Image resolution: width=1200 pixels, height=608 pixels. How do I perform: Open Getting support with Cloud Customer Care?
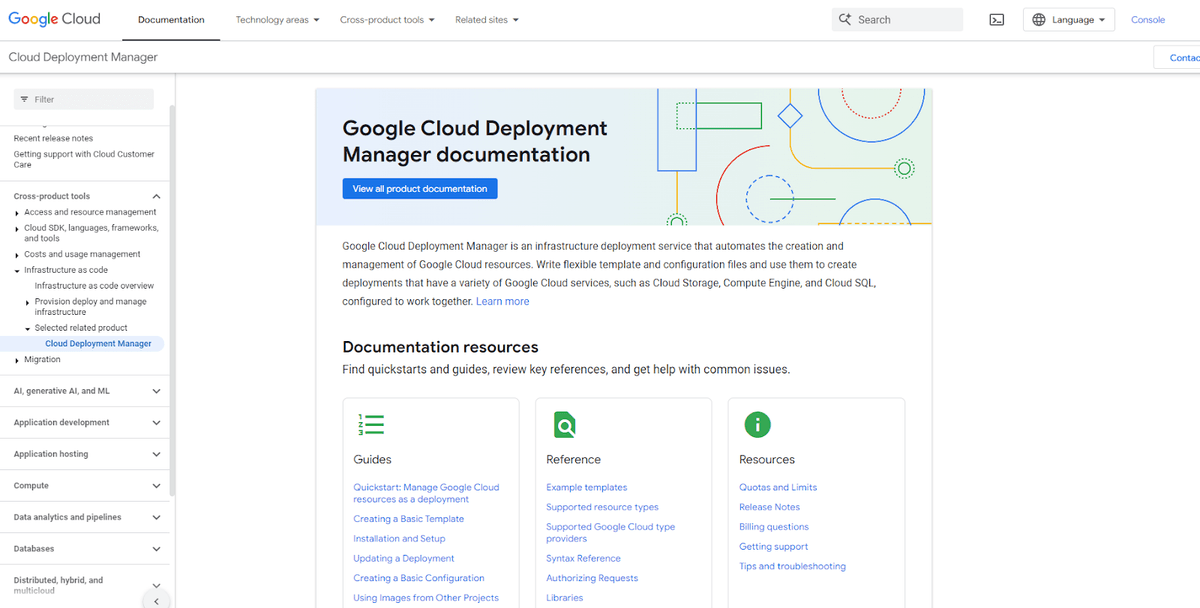pyautogui.click(x=84, y=160)
